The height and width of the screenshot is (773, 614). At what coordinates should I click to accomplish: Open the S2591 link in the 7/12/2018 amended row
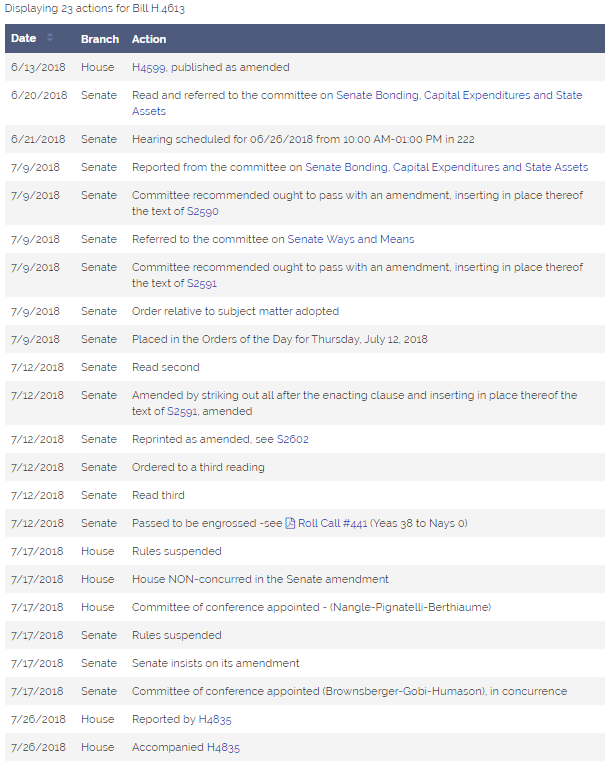click(x=182, y=412)
